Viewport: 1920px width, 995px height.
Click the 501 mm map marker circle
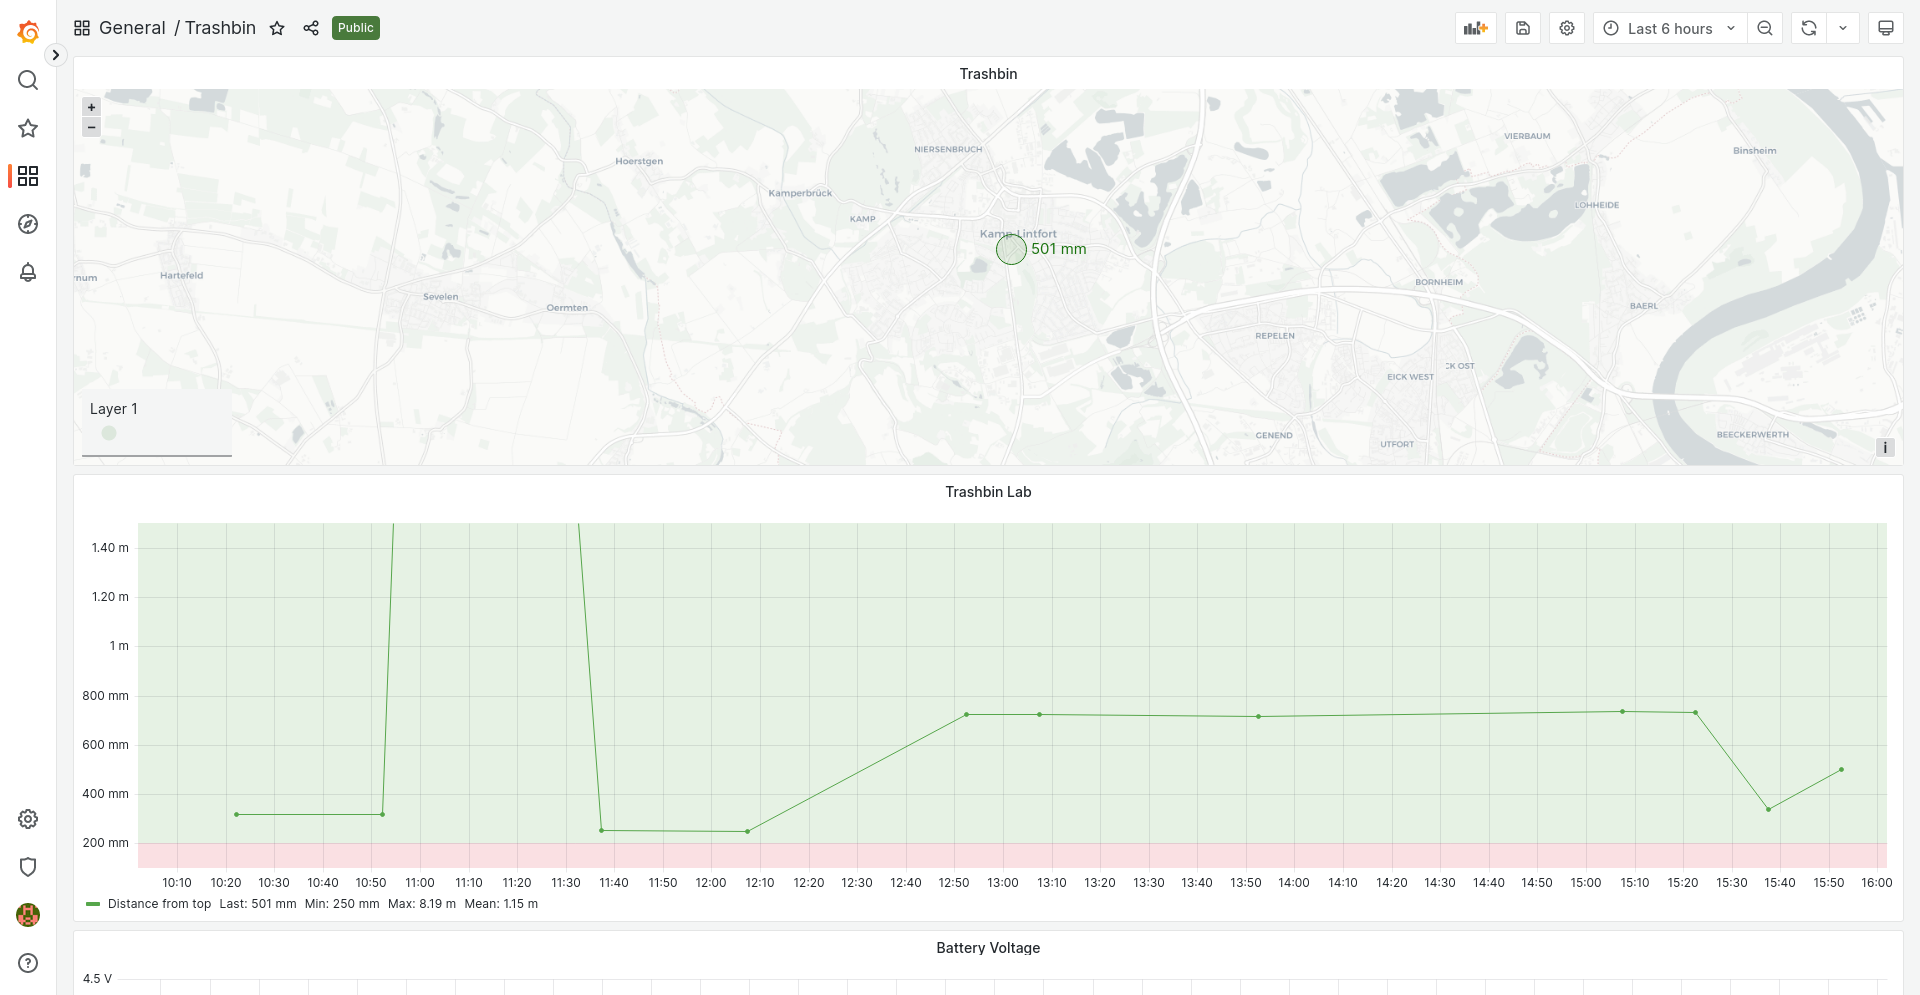click(1011, 249)
